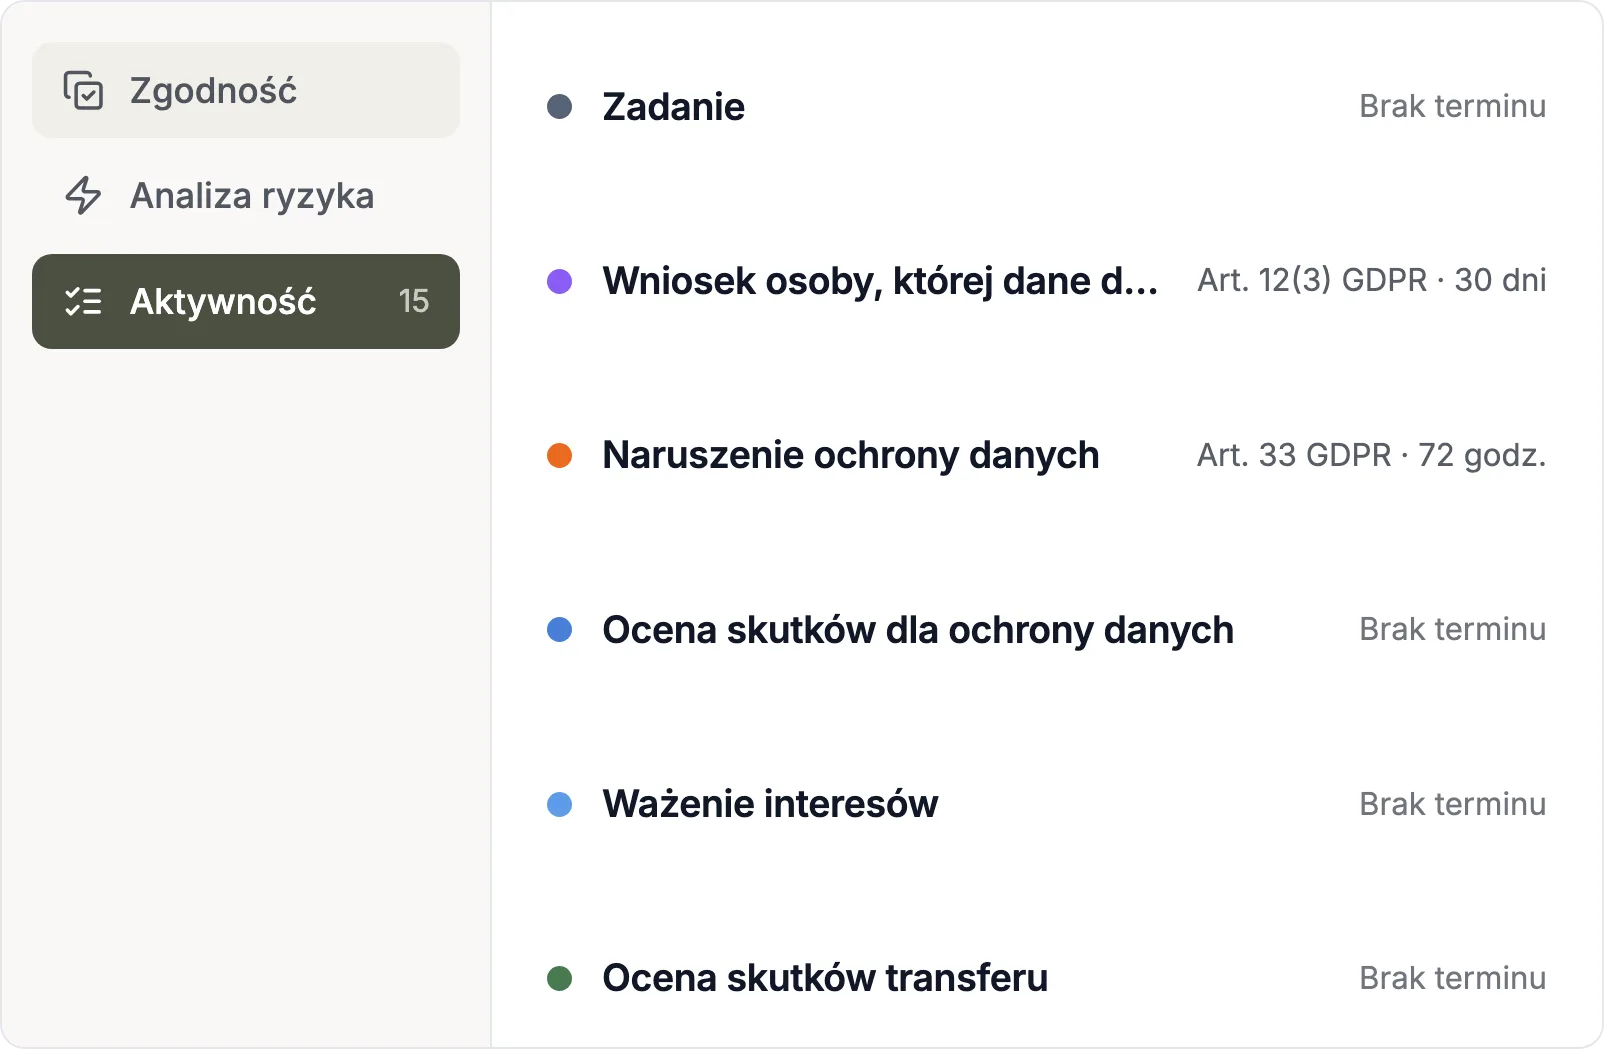Click the orange dot beside Naruszenie ochrony danych

[560, 455]
